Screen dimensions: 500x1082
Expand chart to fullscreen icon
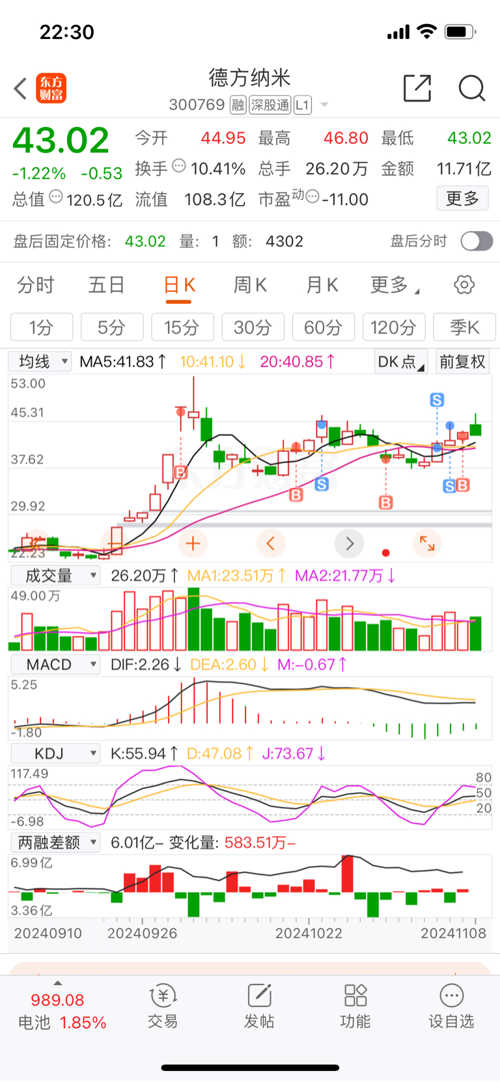tap(427, 544)
